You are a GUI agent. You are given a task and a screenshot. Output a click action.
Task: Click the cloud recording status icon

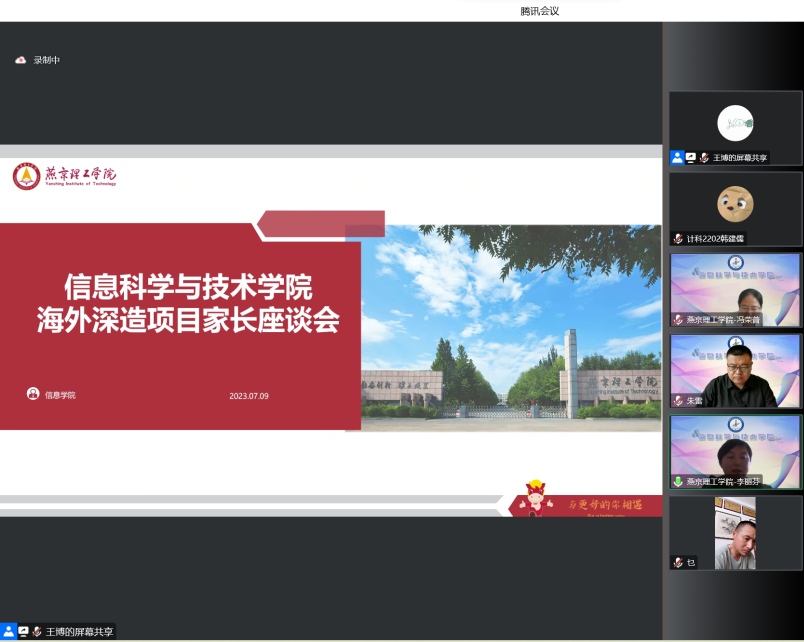(20, 60)
